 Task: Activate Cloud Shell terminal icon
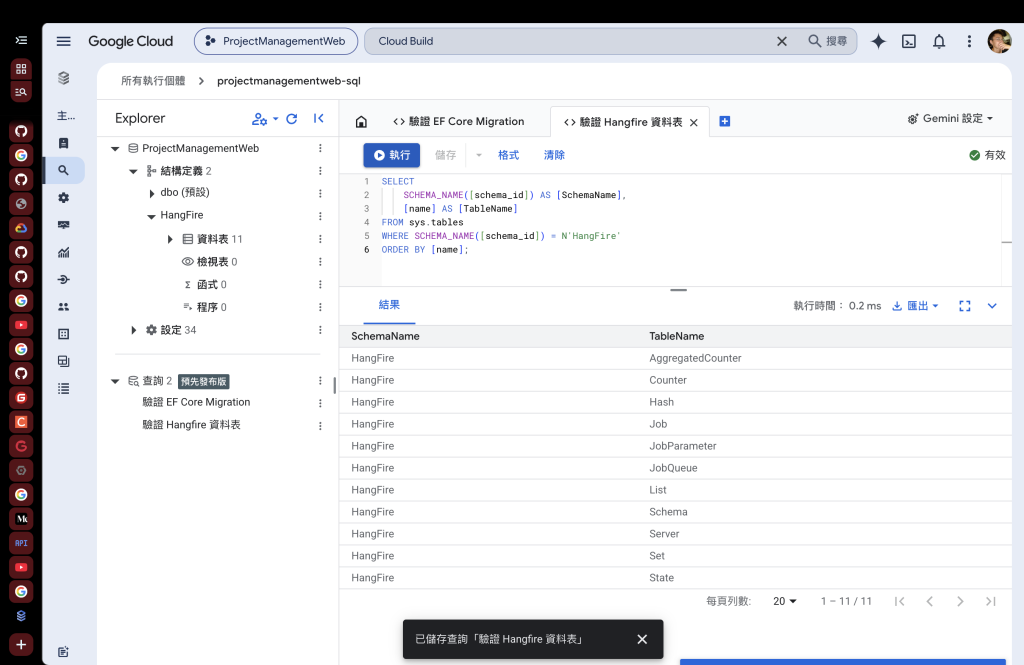tap(908, 41)
